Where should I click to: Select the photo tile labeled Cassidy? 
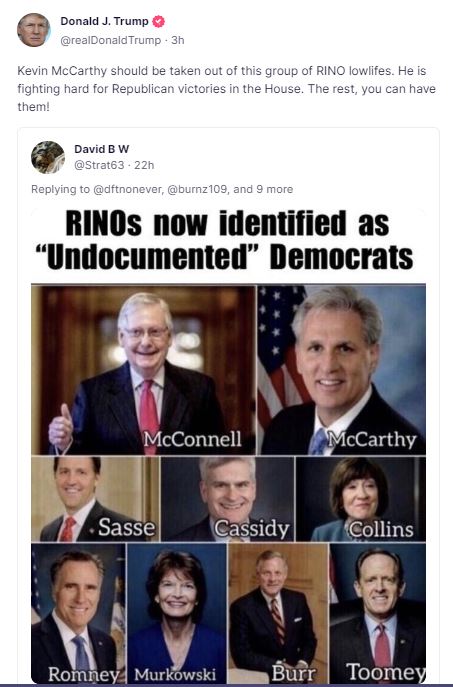tap(228, 499)
